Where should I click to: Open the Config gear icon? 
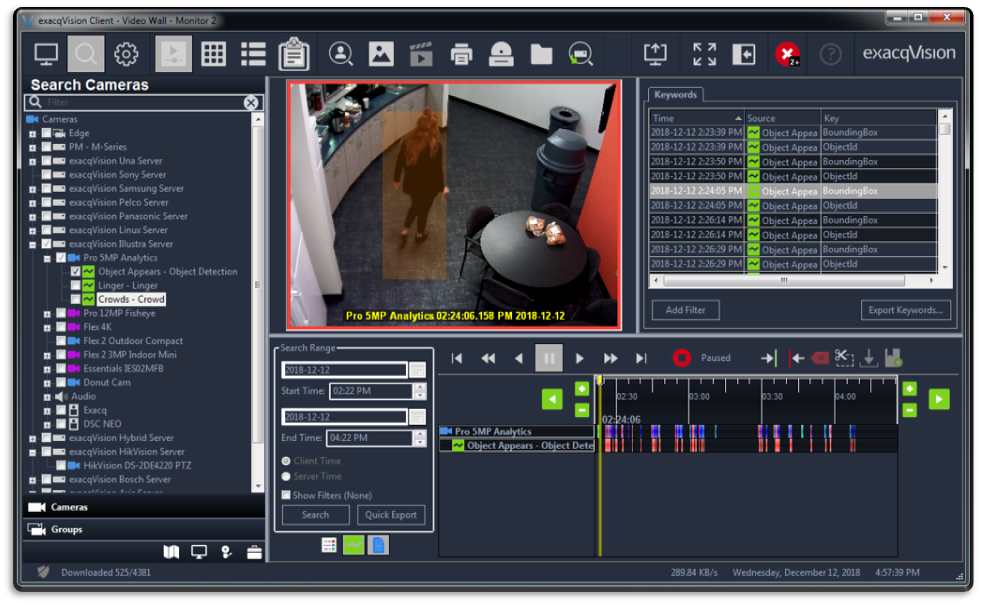pyautogui.click(x=126, y=54)
